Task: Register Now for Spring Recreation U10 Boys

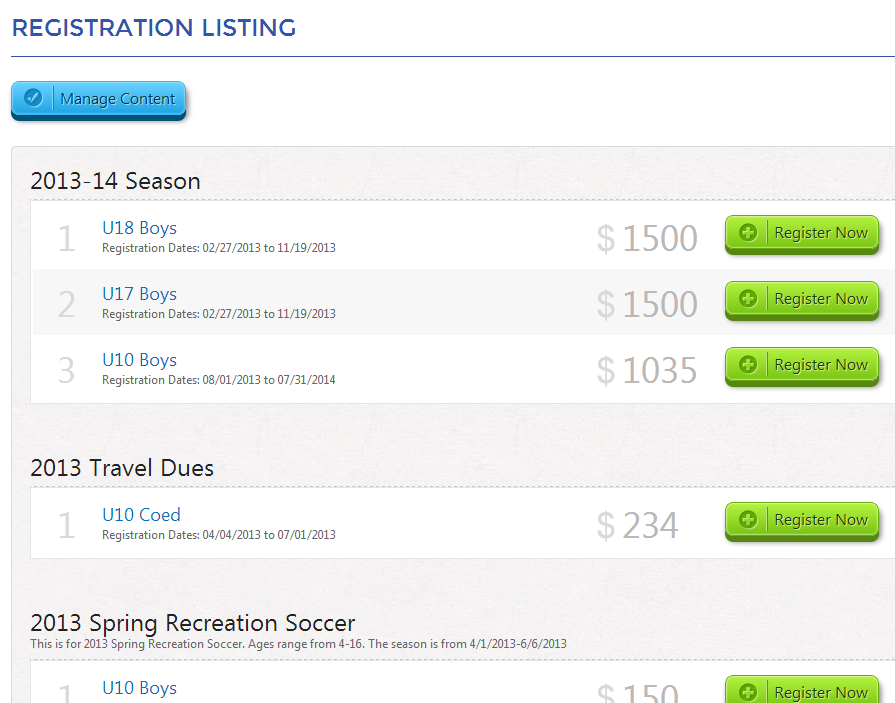Action: [801, 689]
